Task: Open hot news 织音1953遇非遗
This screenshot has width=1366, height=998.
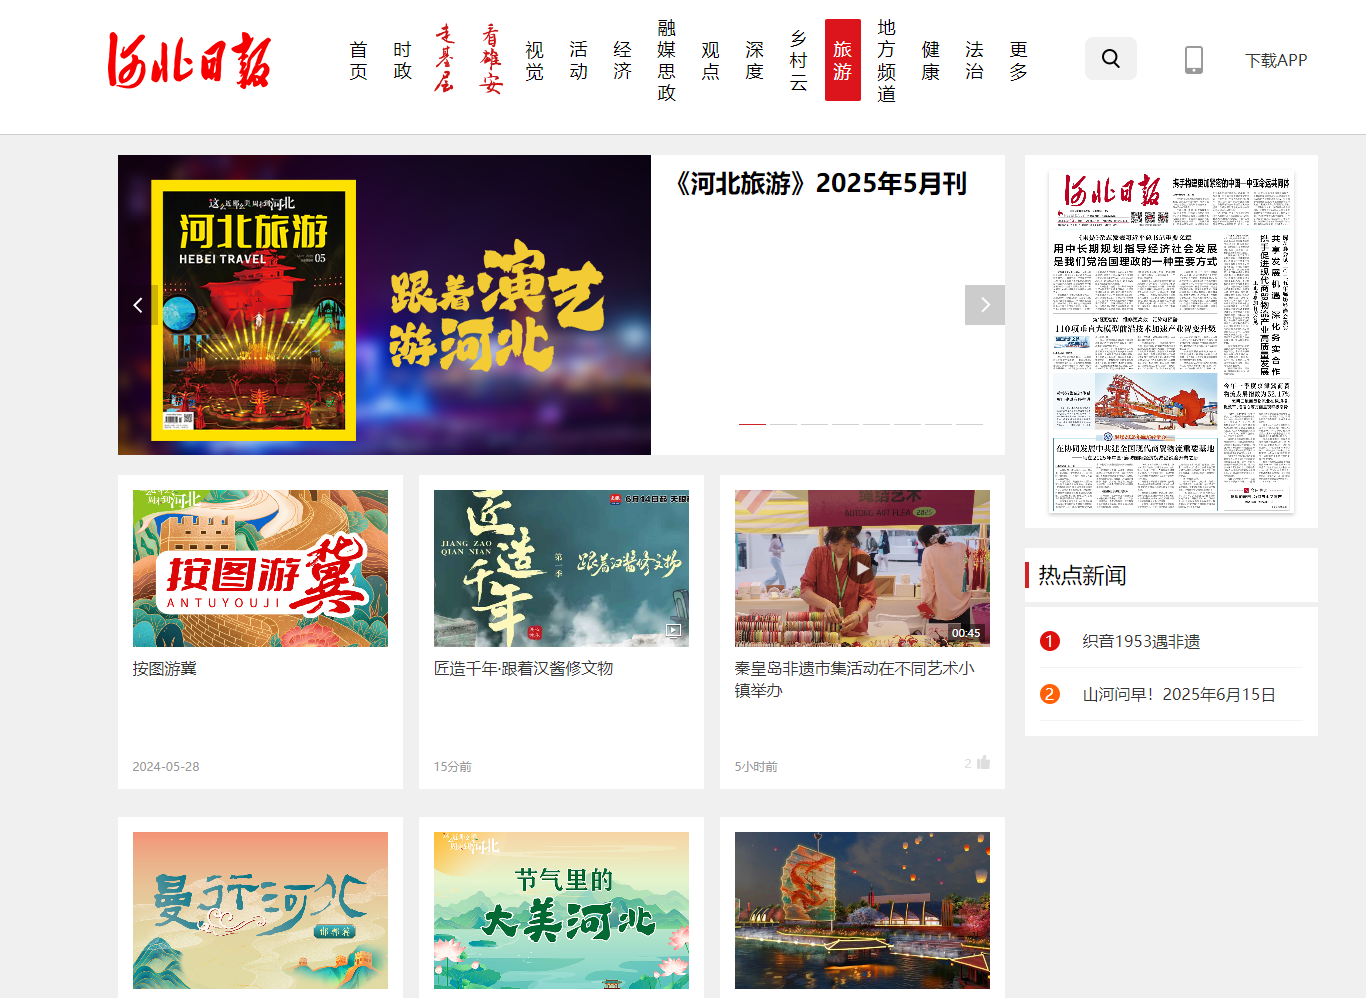Action: click(x=1141, y=641)
